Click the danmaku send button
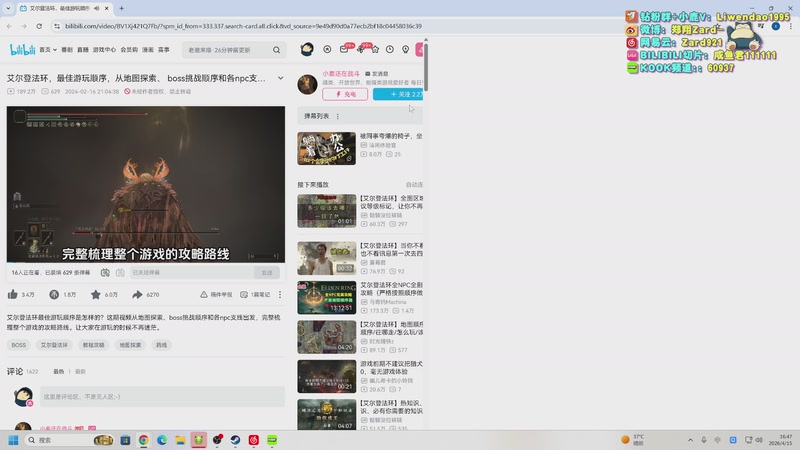This screenshot has width=800, height=450. coord(267,273)
